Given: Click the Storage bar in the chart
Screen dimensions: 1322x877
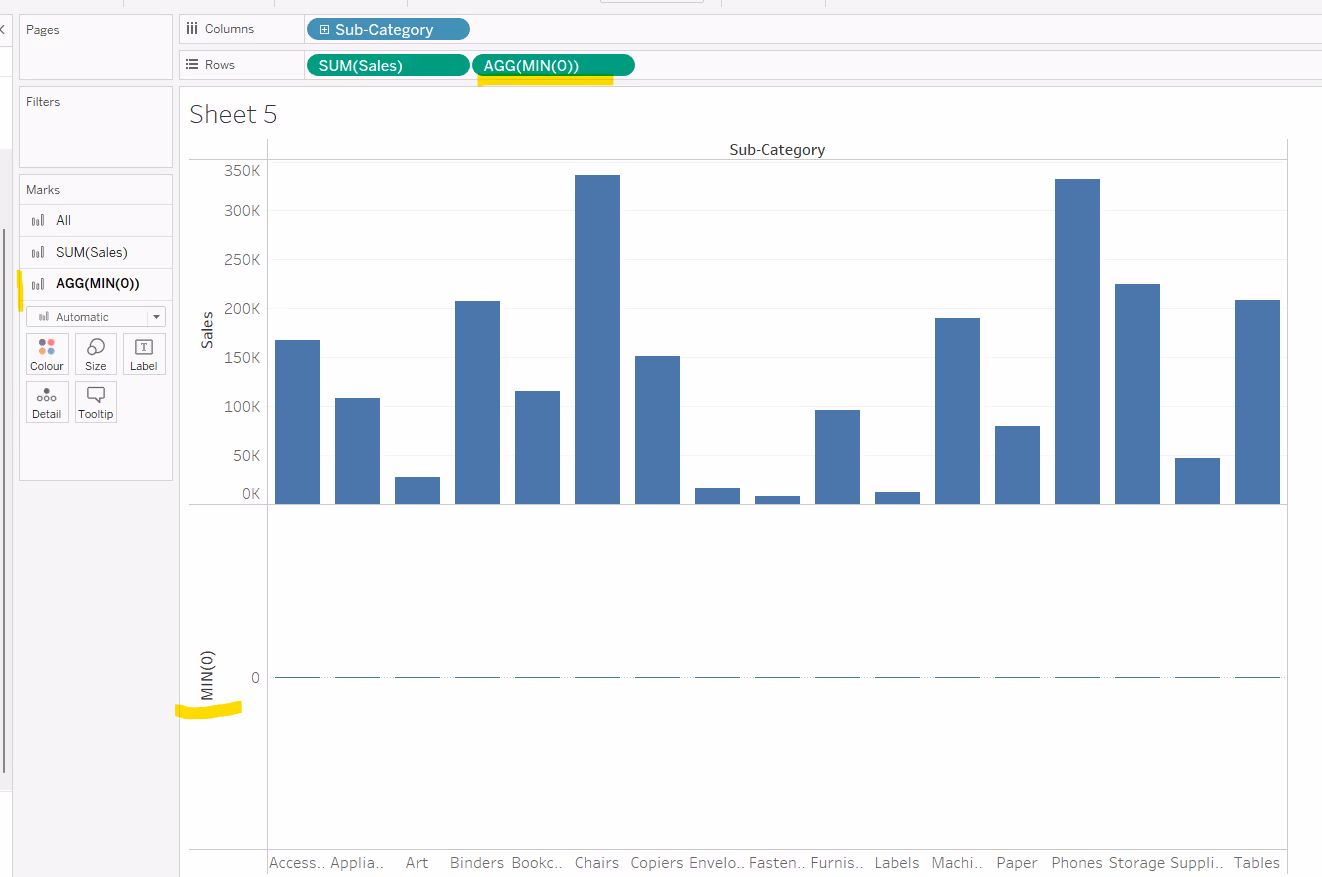Looking at the screenshot, I should click(1137, 394).
